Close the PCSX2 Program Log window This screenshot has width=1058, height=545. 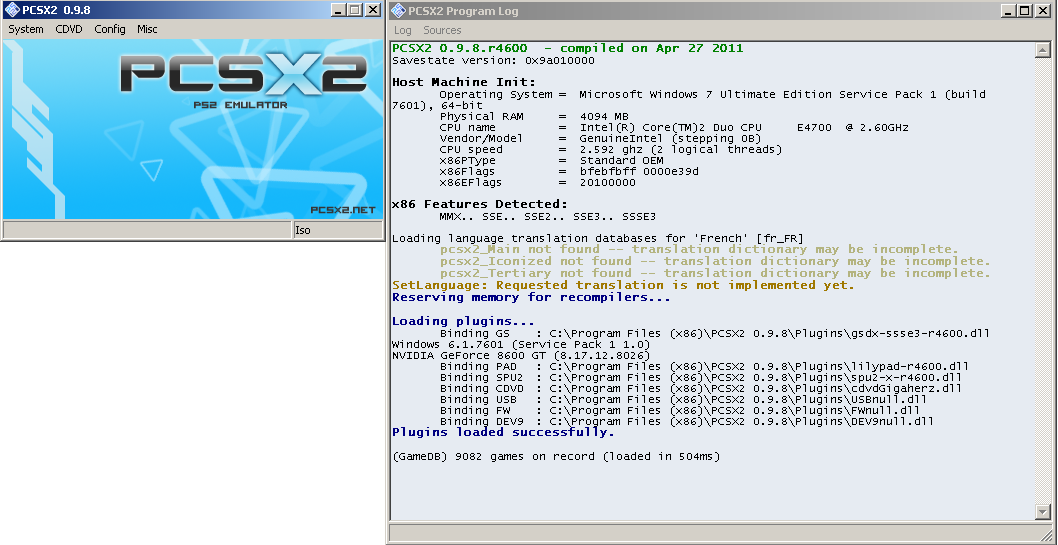point(1044,10)
